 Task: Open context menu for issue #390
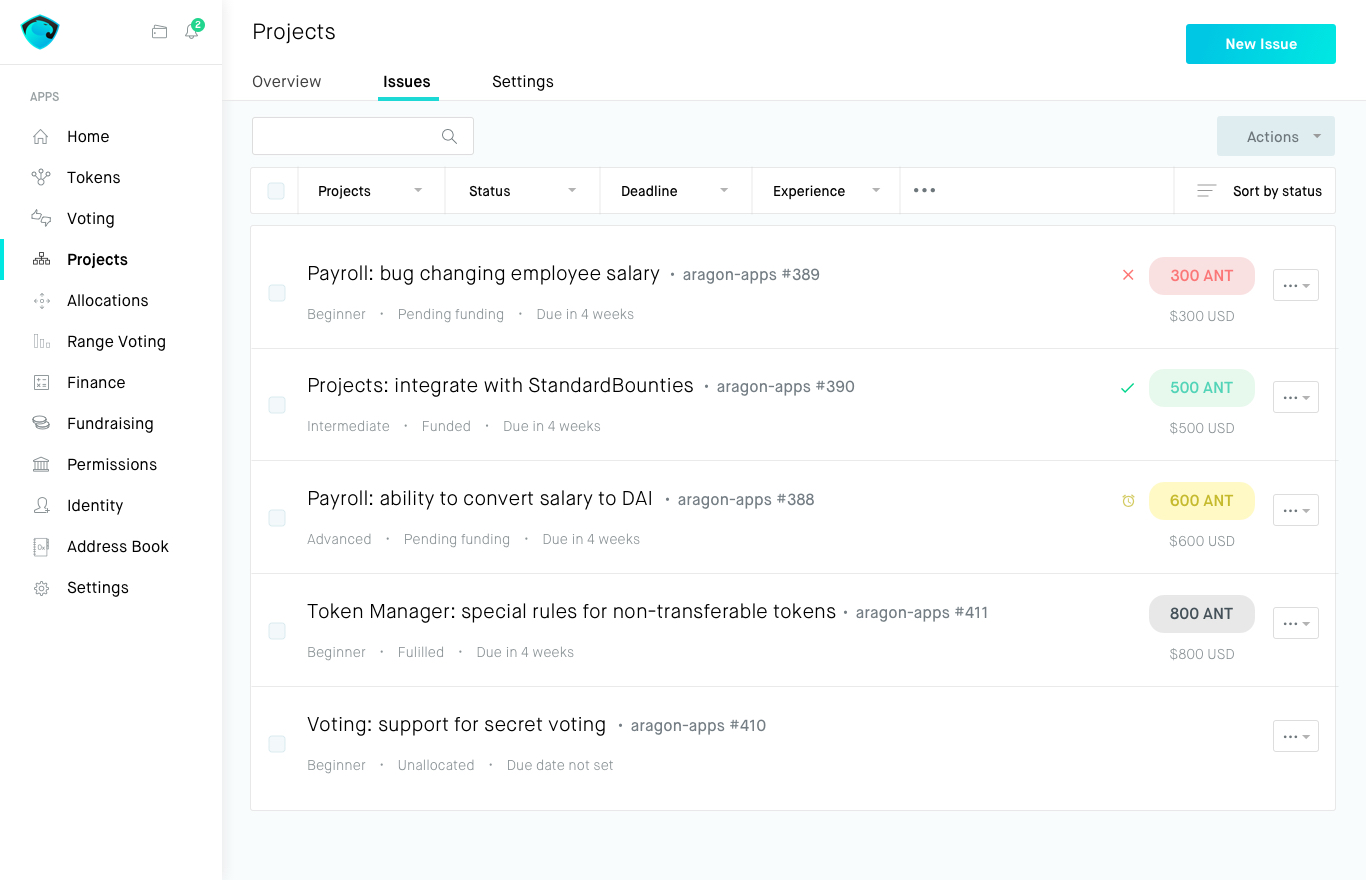1296,397
